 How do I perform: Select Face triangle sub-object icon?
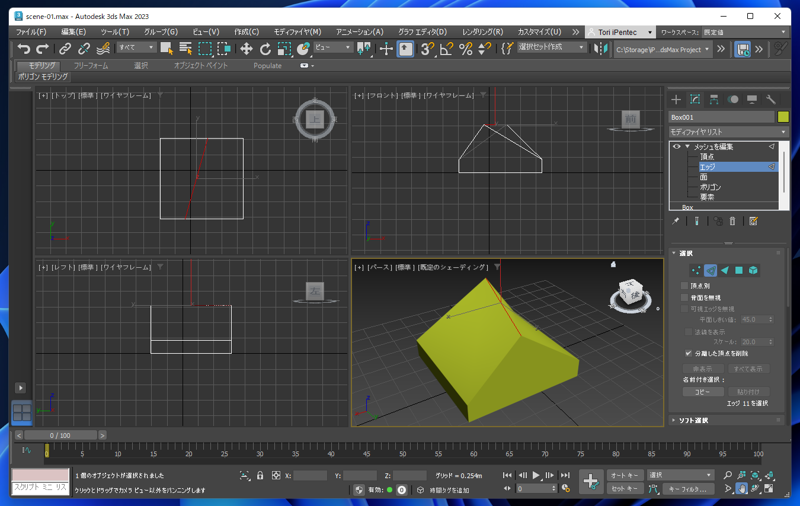coord(724,270)
